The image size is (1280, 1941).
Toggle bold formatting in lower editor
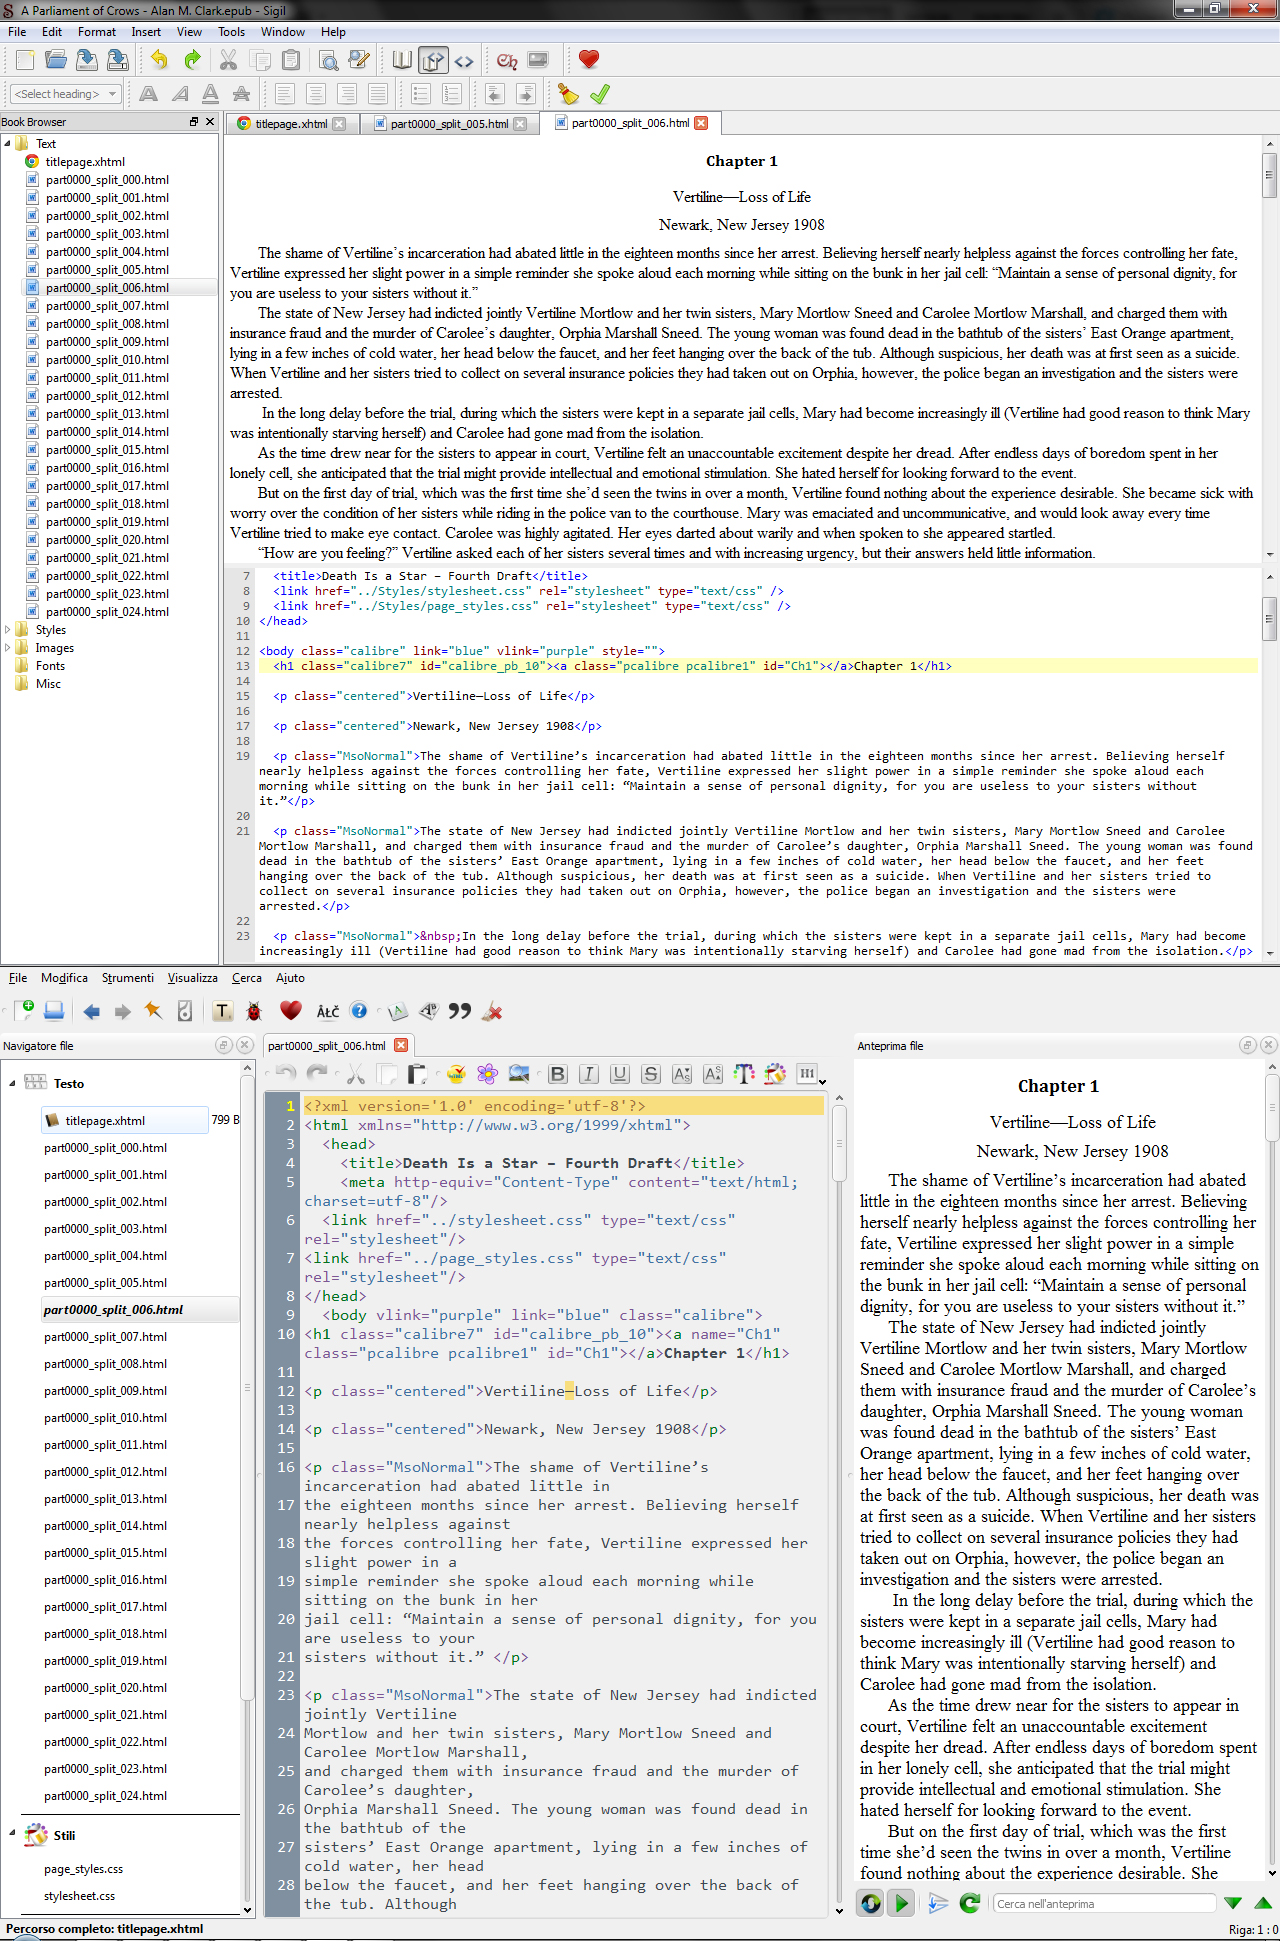tap(558, 1074)
